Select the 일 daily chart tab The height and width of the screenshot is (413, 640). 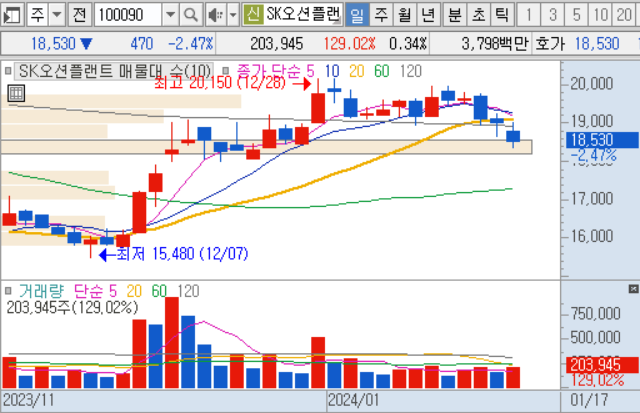(357, 15)
